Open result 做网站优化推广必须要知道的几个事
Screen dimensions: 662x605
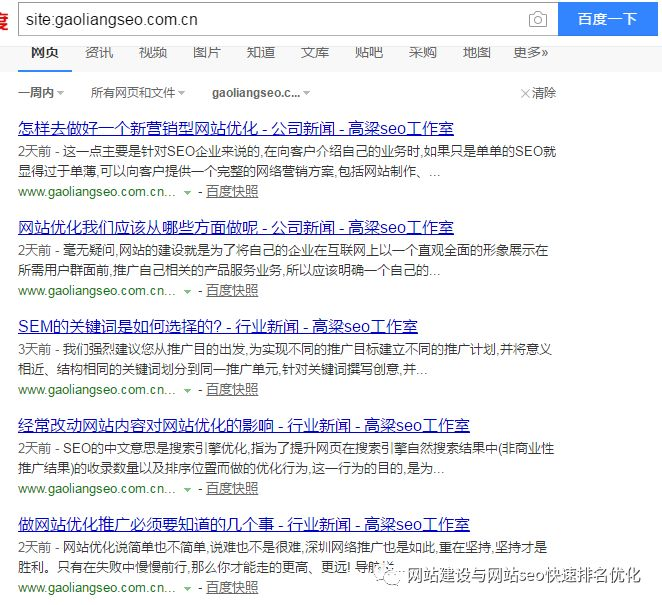[244, 524]
